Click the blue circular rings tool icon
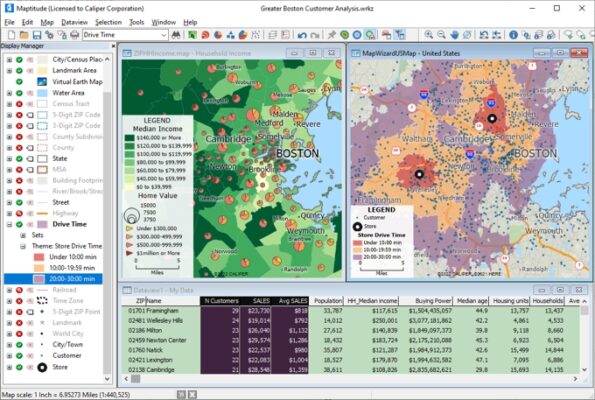This screenshot has width=595, height=400. (357, 35)
